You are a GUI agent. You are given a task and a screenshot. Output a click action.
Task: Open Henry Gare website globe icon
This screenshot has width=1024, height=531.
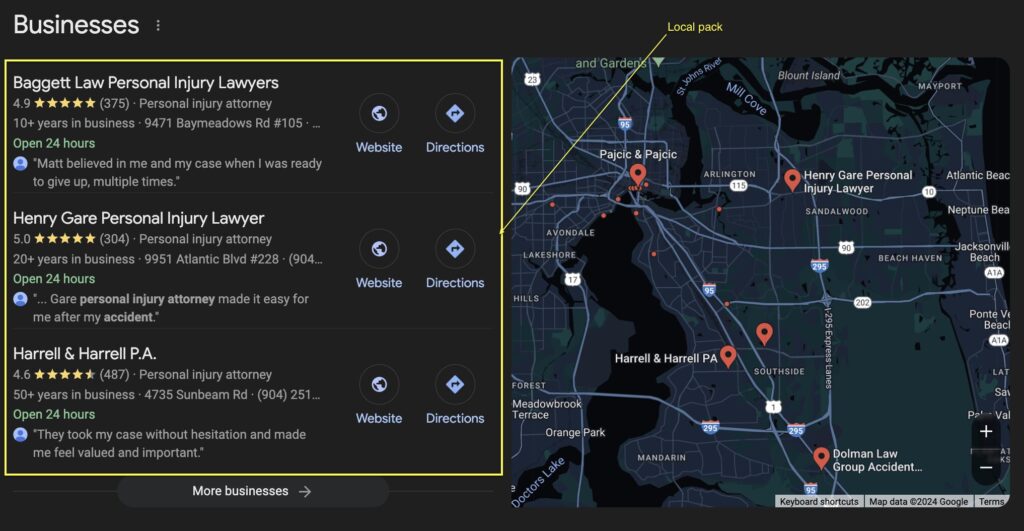379,249
